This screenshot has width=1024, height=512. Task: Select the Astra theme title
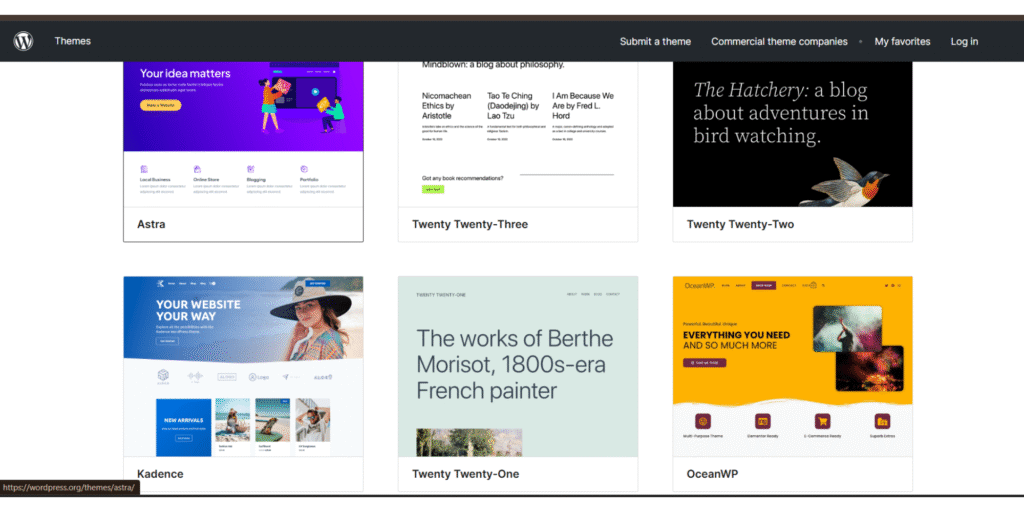point(151,225)
